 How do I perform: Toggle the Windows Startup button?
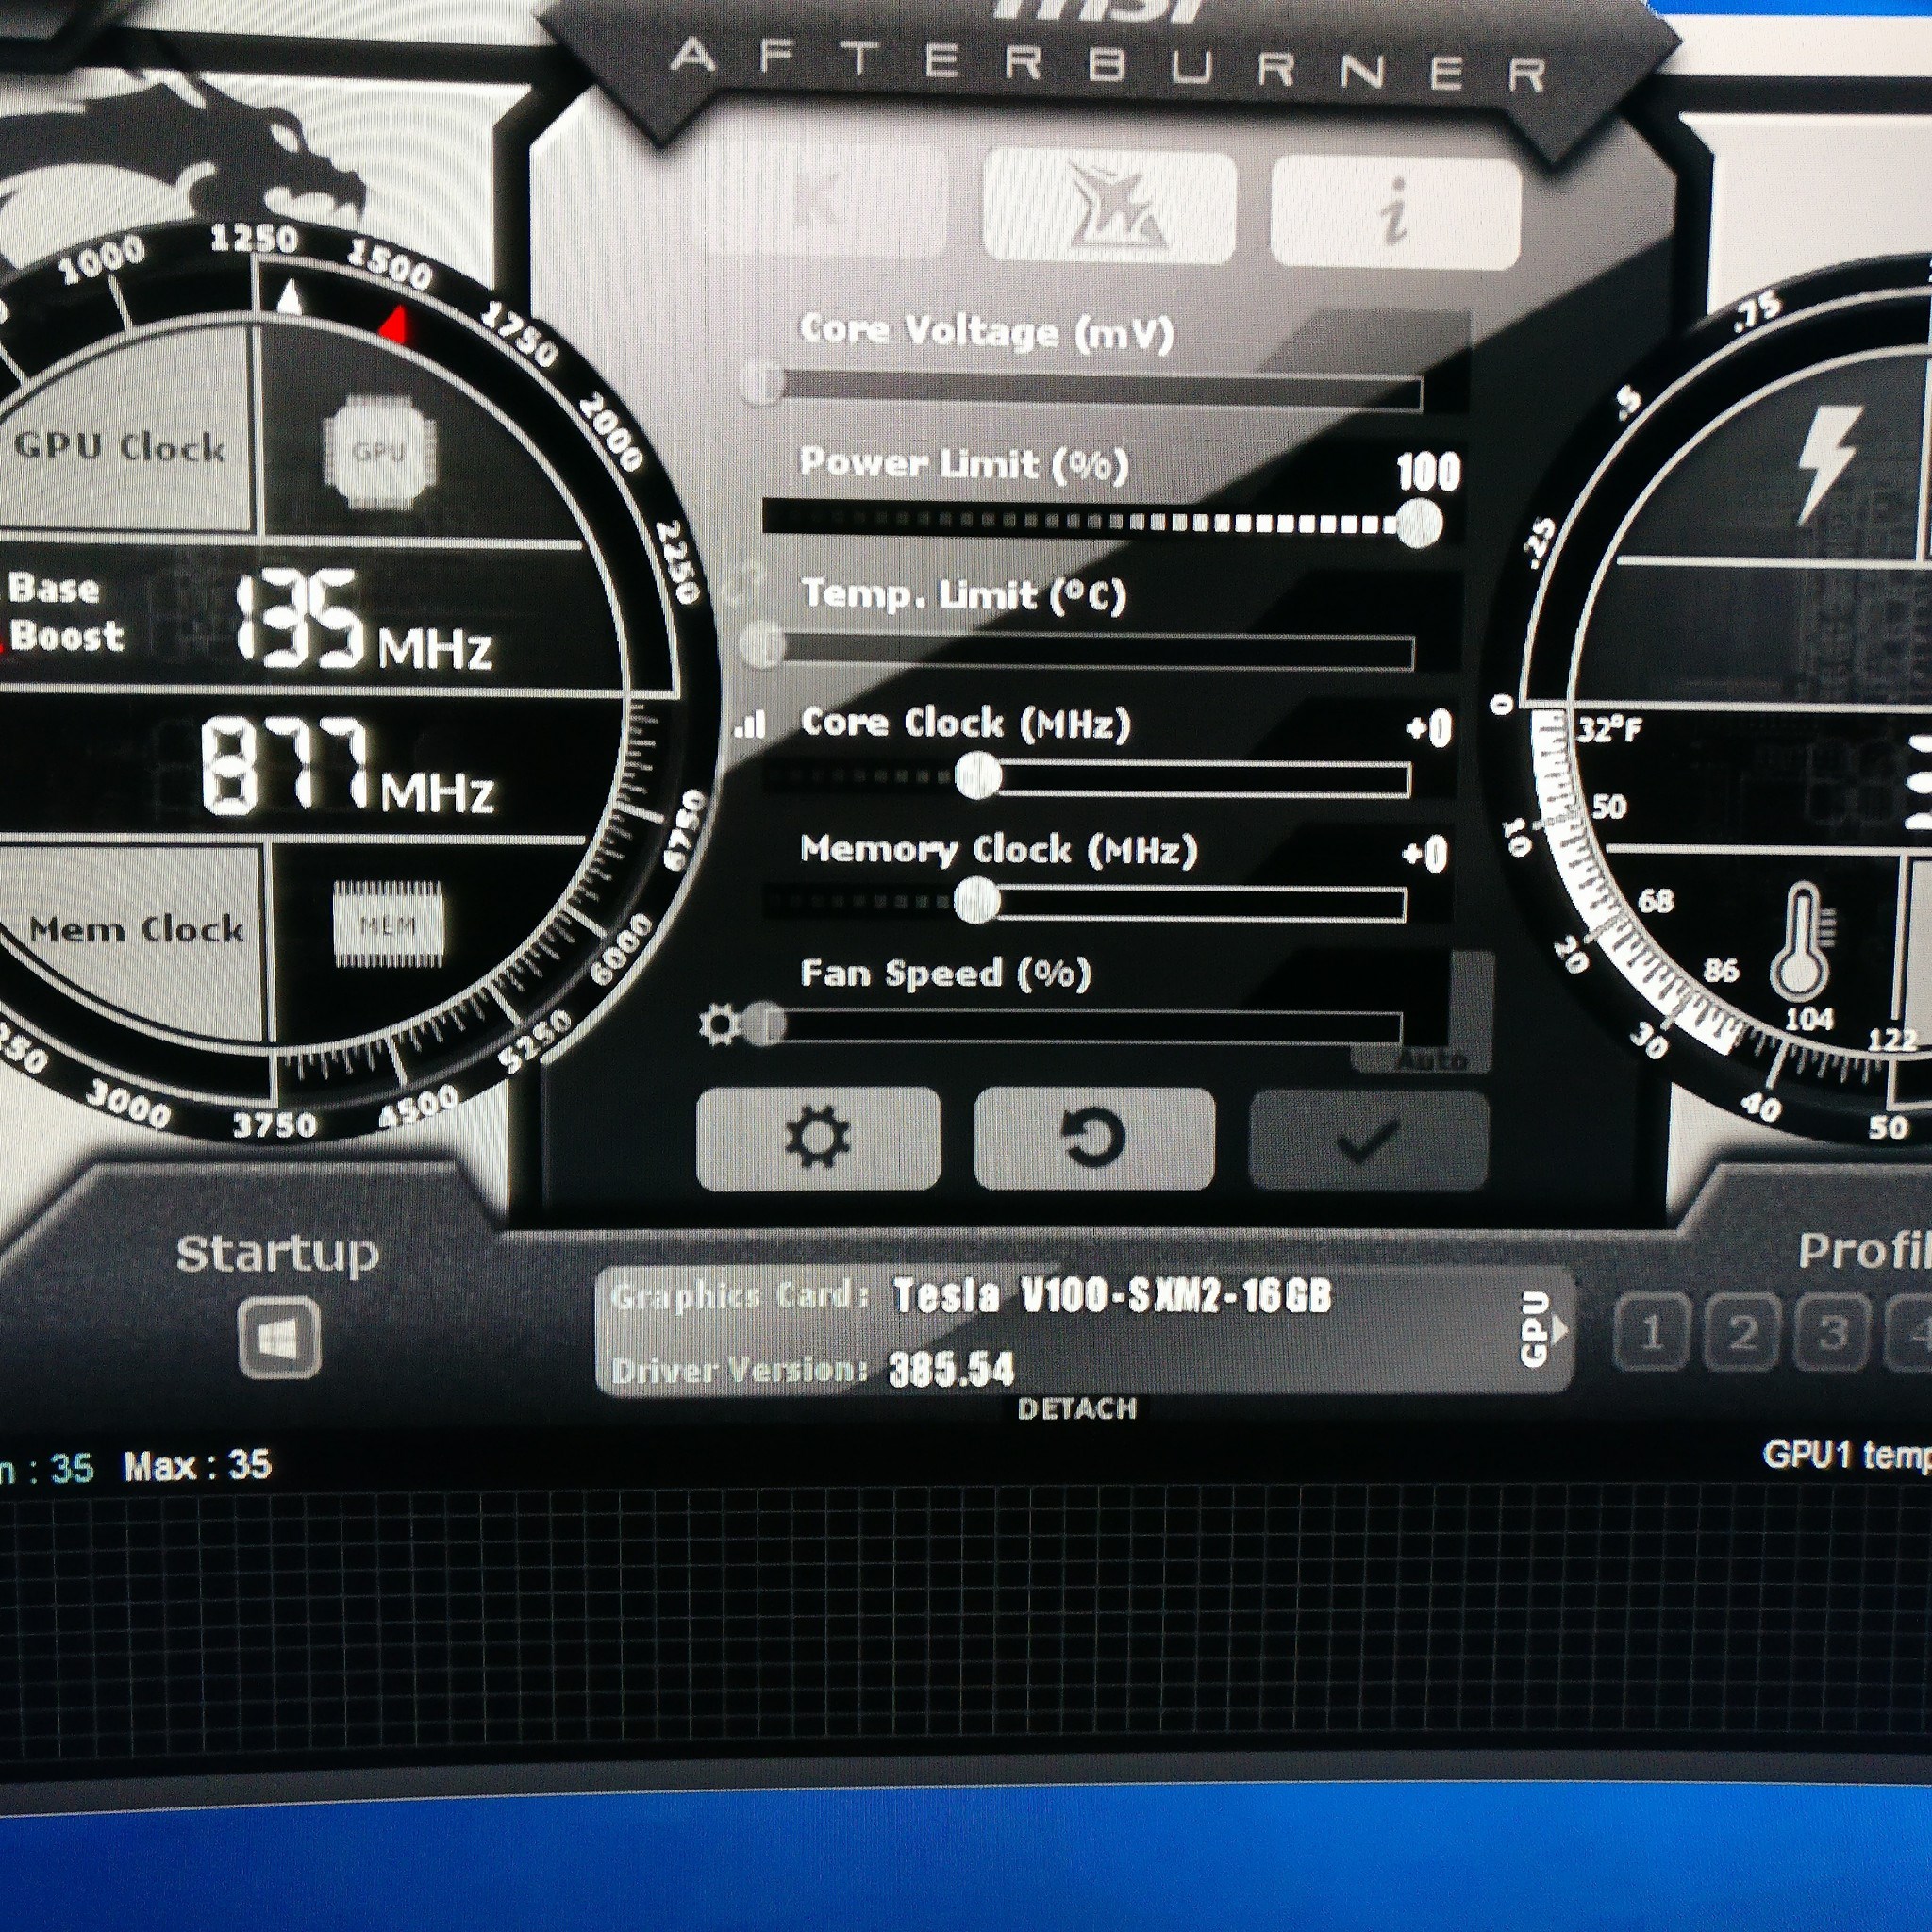pyautogui.click(x=279, y=1338)
